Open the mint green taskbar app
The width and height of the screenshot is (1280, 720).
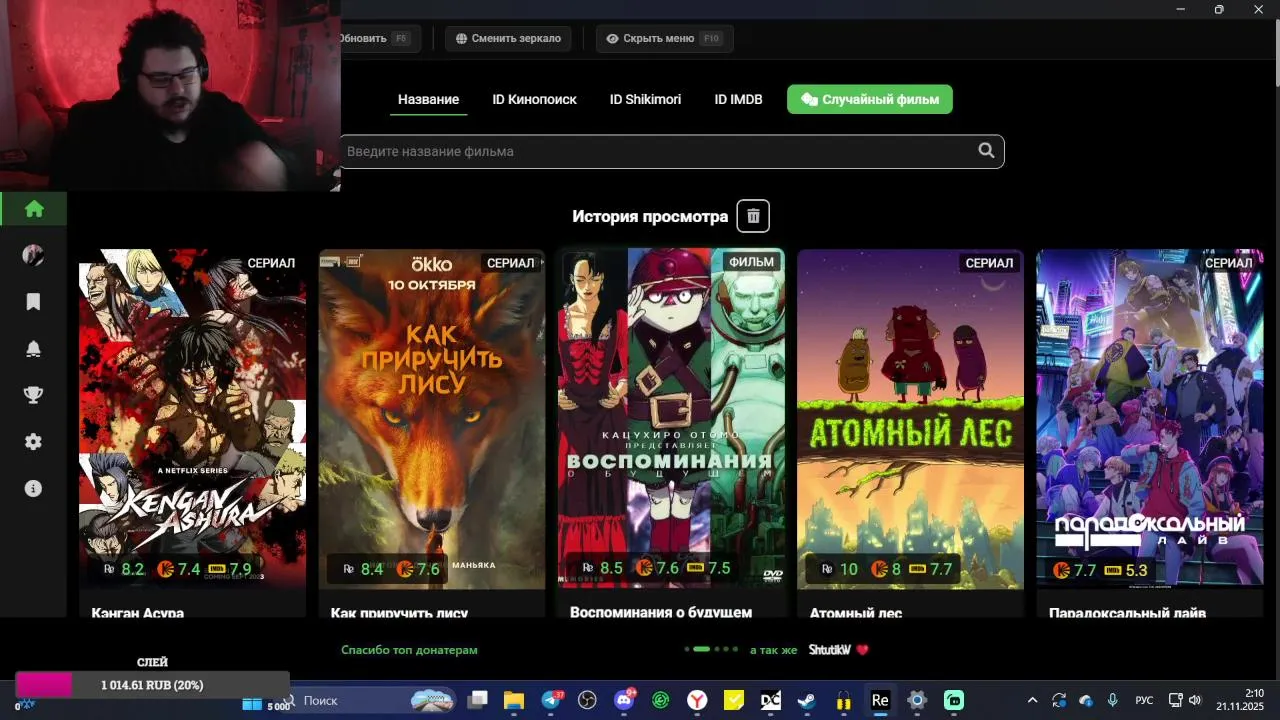coord(954,700)
